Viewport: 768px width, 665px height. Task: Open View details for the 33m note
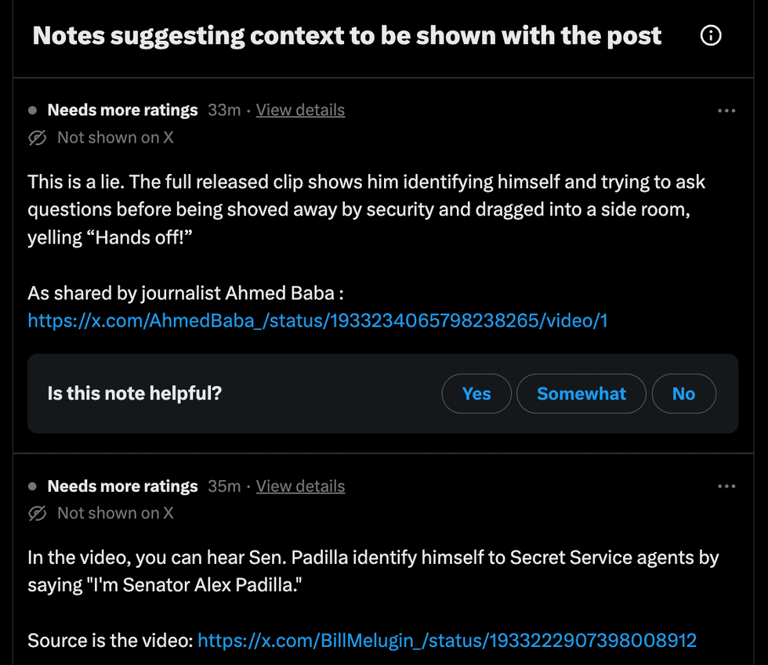(300, 110)
